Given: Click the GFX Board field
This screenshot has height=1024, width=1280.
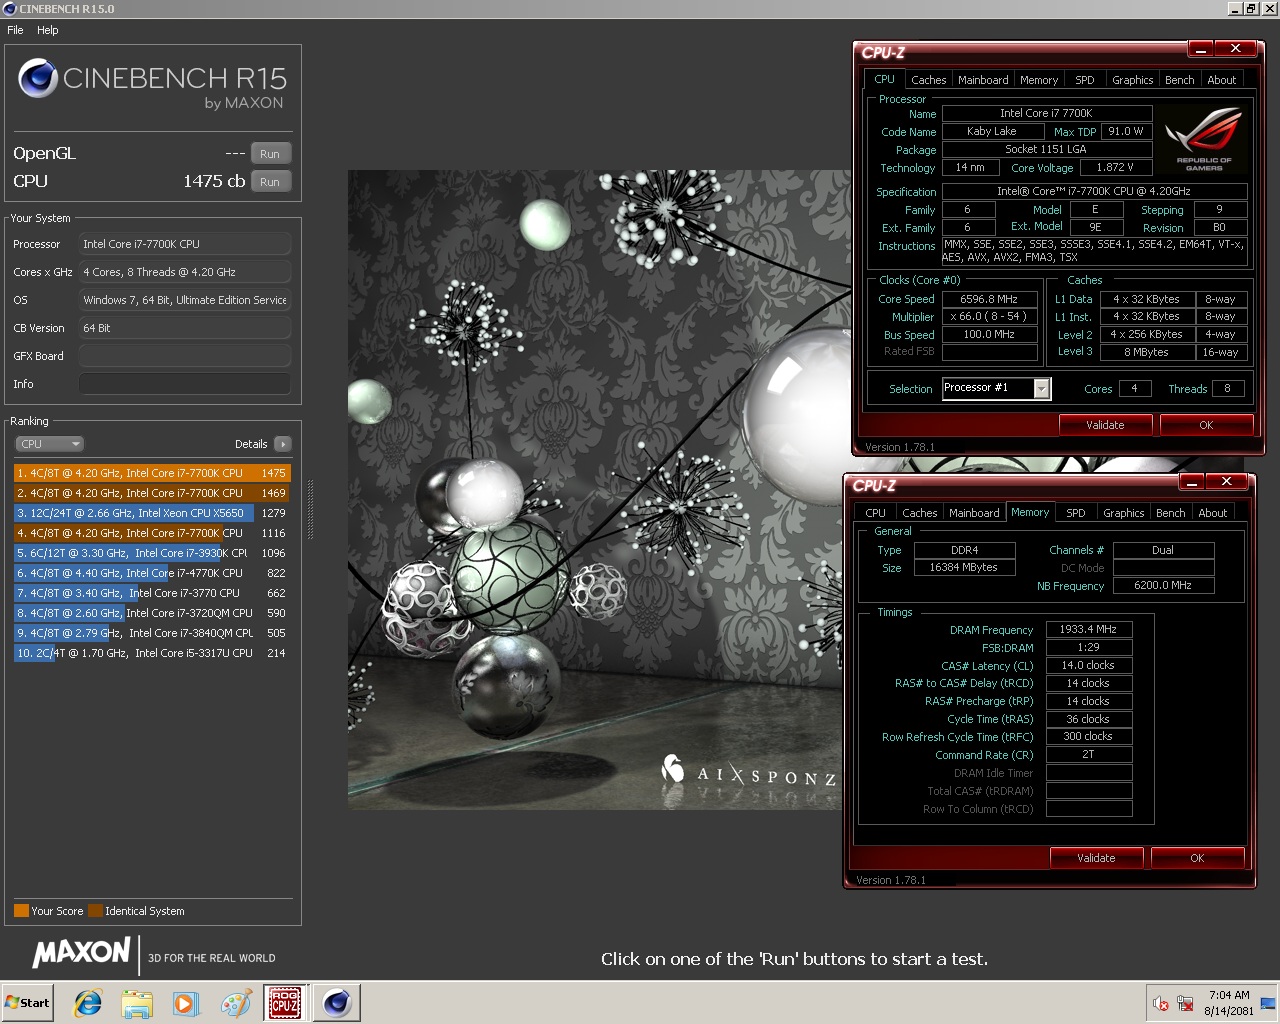Looking at the screenshot, I should (x=185, y=356).
